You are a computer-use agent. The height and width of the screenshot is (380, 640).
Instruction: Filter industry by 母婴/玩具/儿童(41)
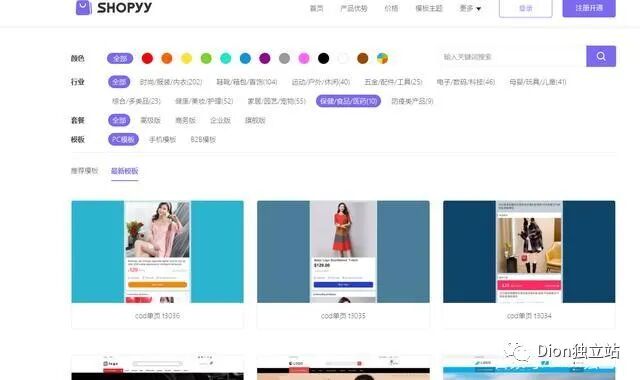coord(538,82)
